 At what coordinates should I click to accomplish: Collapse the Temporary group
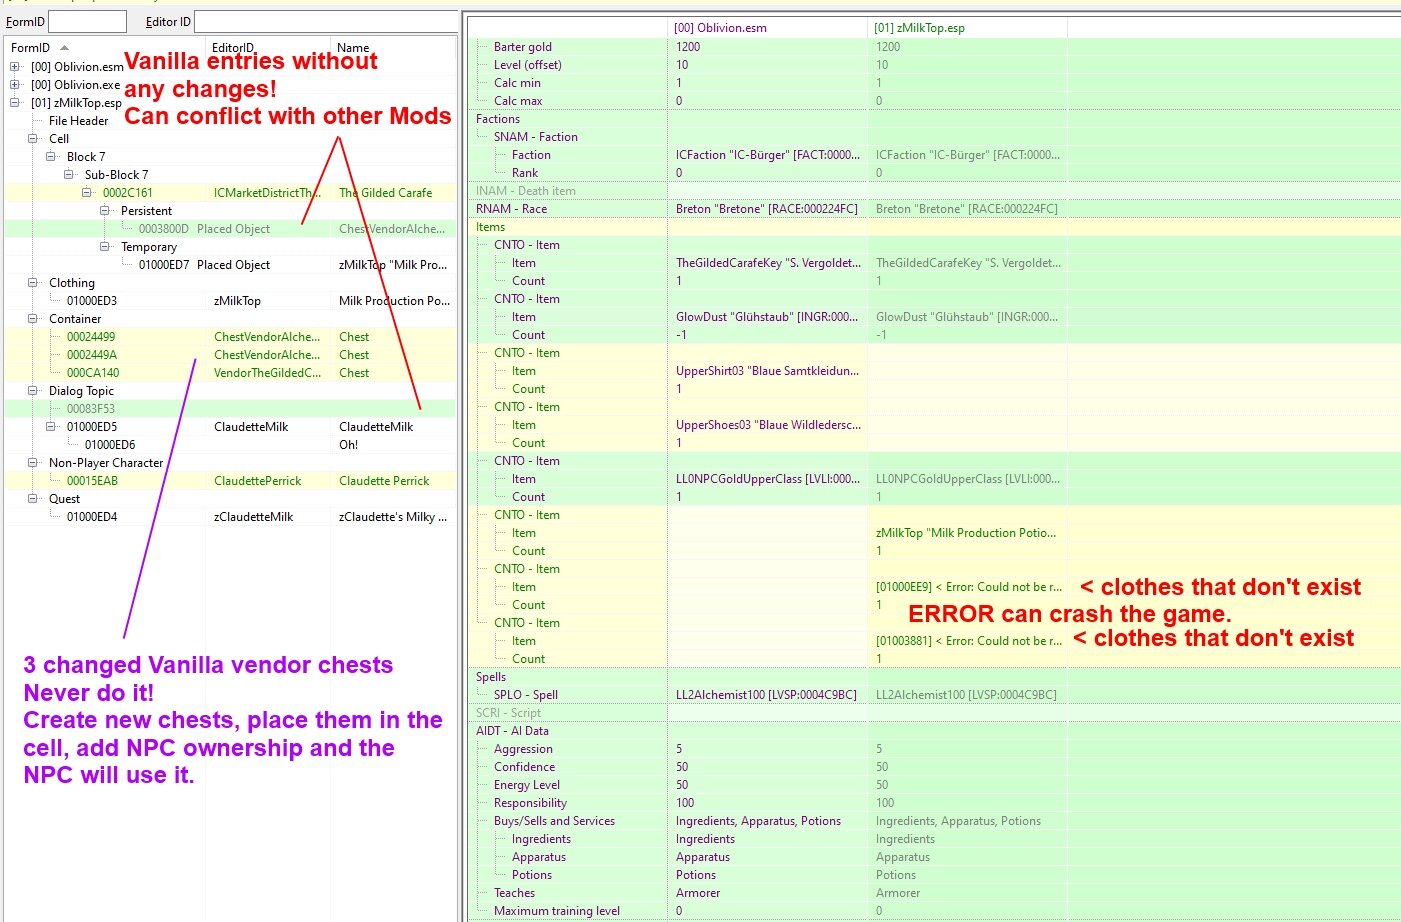105,247
